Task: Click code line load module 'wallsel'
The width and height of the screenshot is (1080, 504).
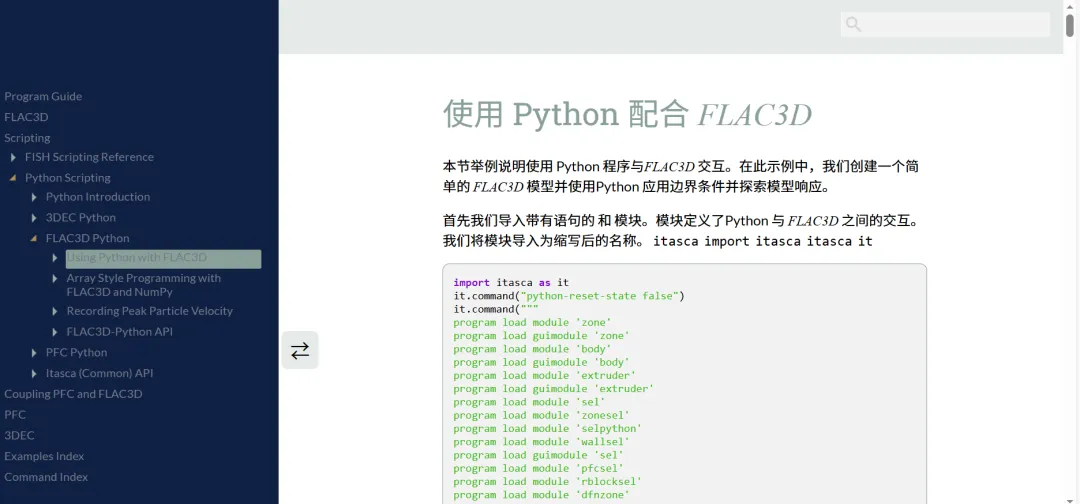Action: point(541,441)
